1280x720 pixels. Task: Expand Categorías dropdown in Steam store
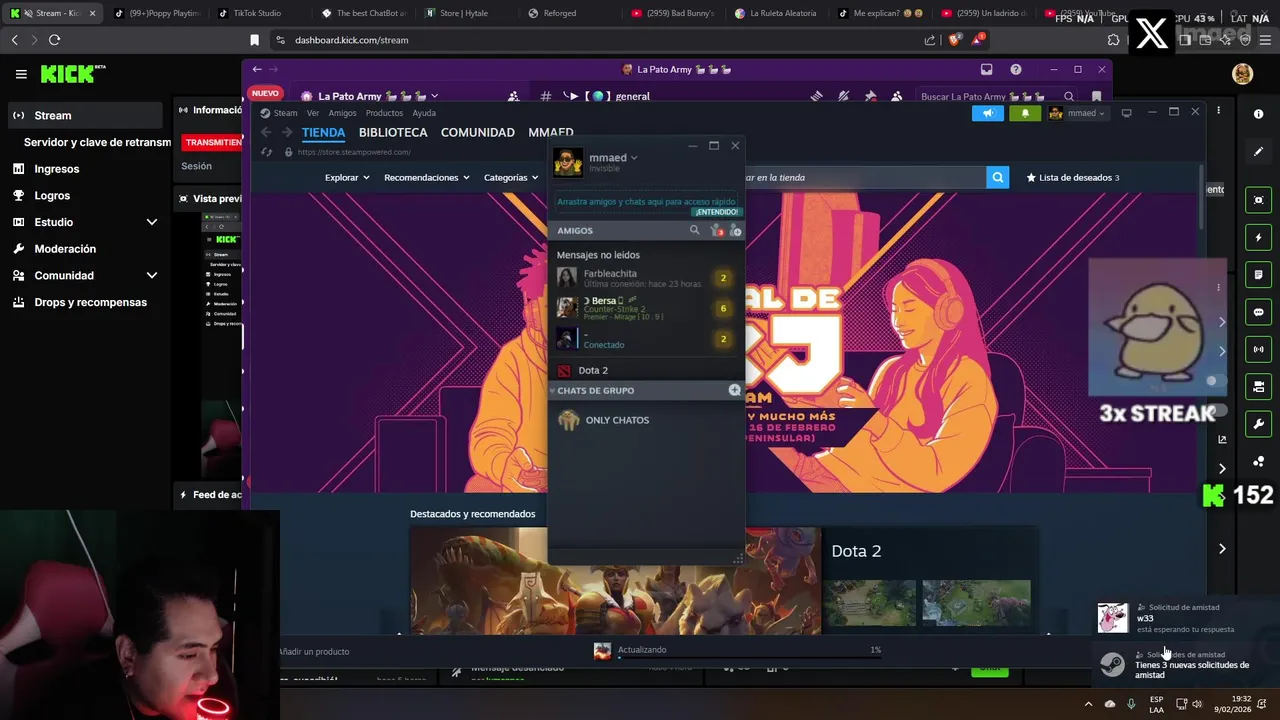(x=510, y=177)
